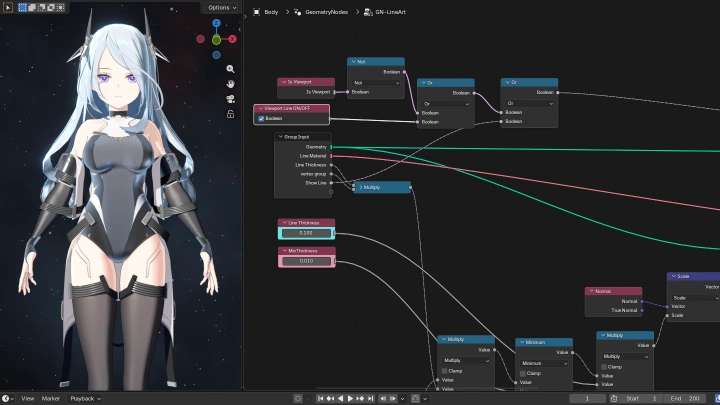Click the Line Material output socket
This screenshot has height=405, width=720.
(x=332, y=156)
